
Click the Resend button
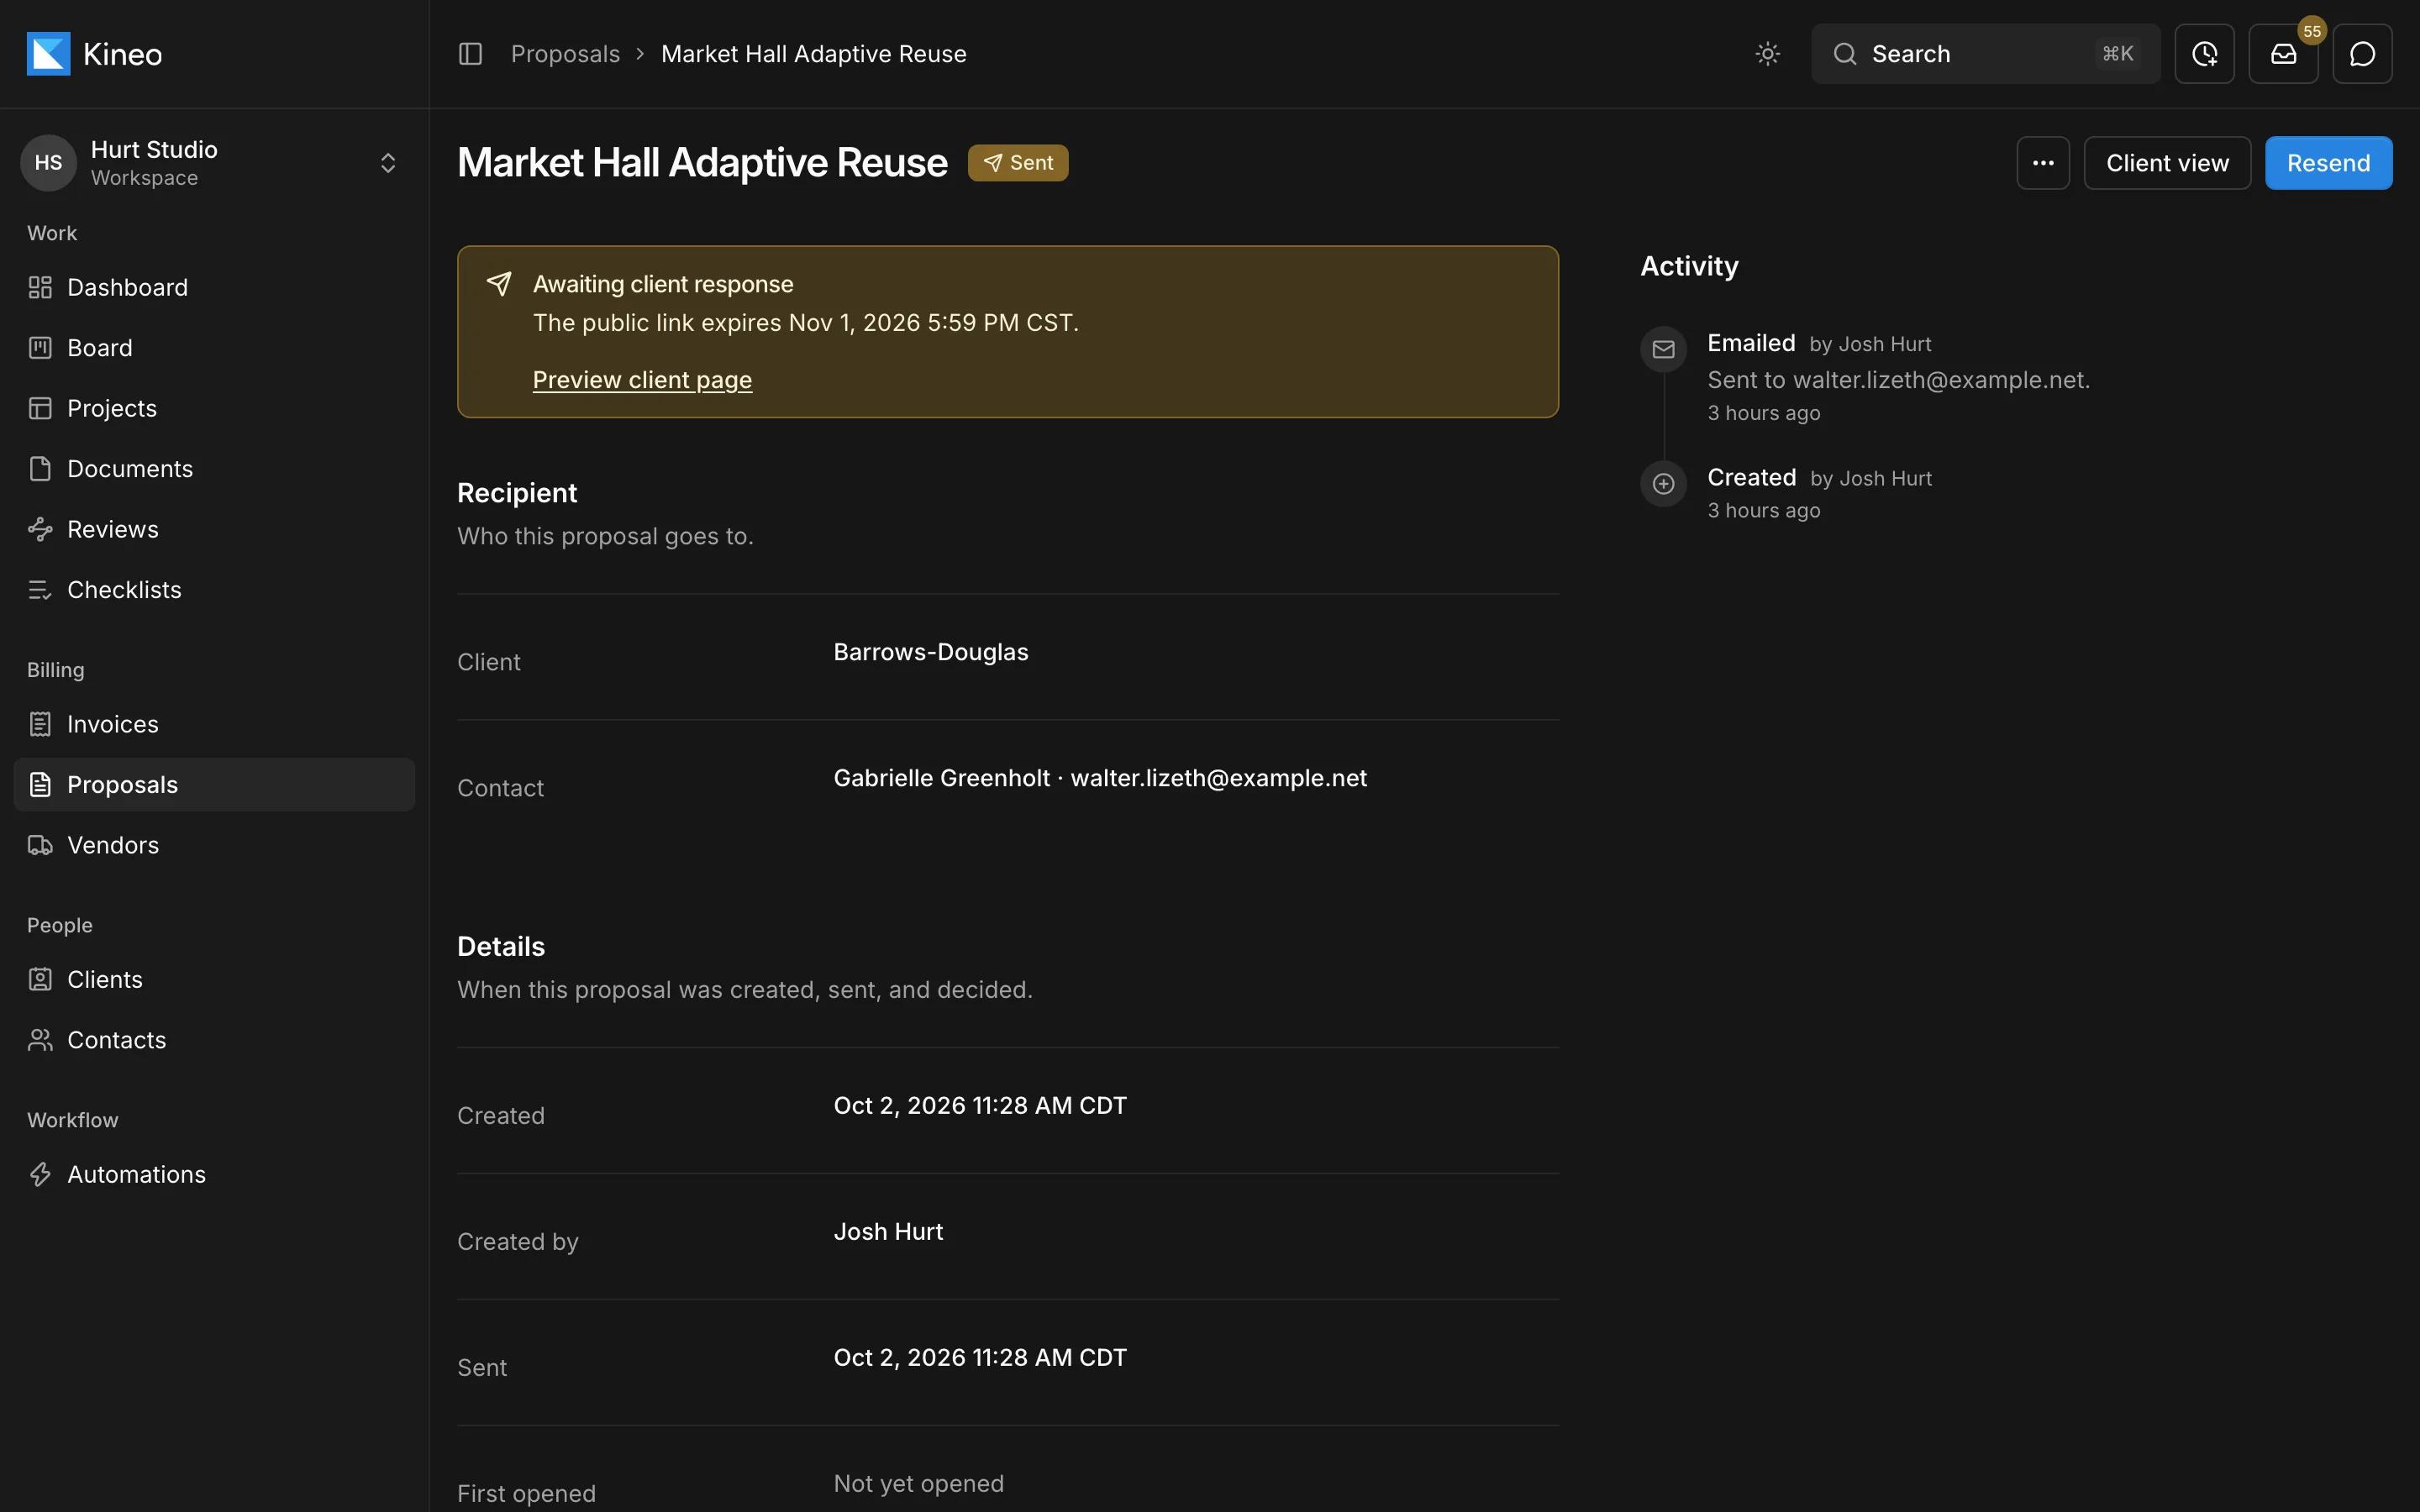[x=2328, y=163]
